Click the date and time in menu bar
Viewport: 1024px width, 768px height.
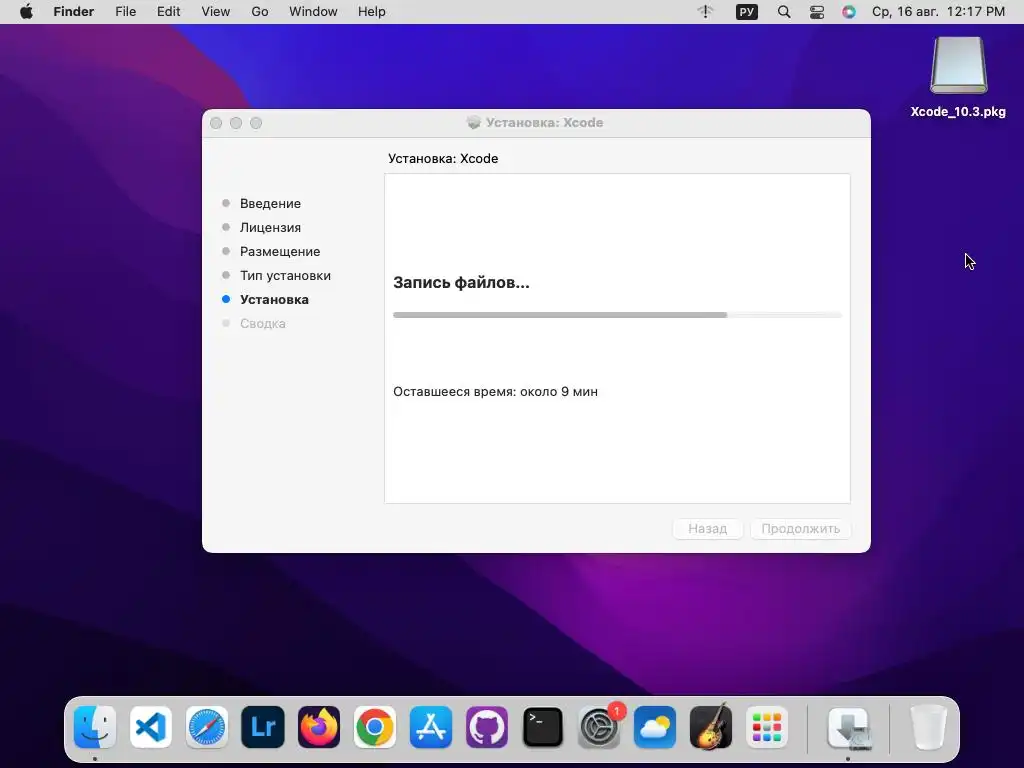[938, 12]
